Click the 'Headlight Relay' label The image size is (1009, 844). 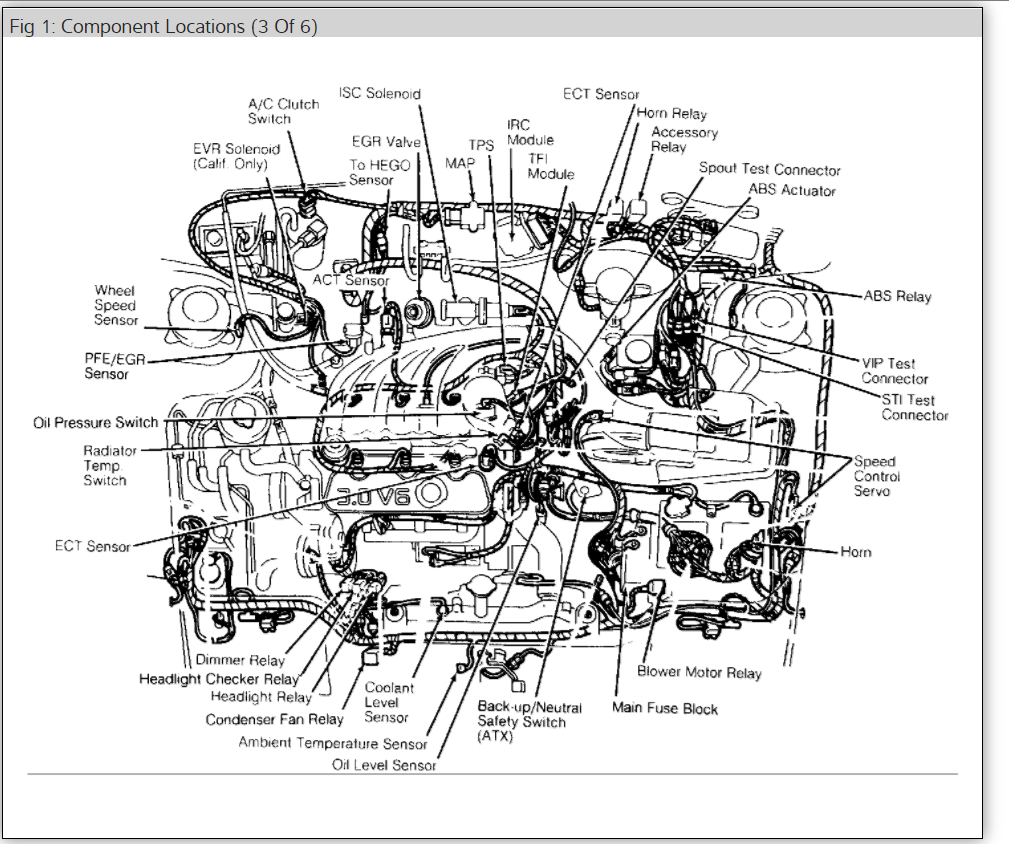click(x=261, y=697)
